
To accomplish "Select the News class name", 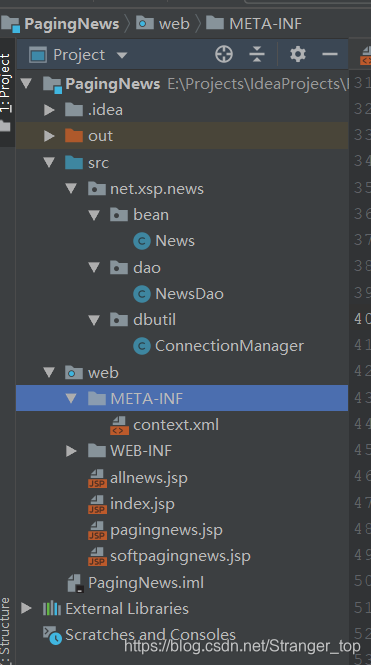I will click(175, 241).
